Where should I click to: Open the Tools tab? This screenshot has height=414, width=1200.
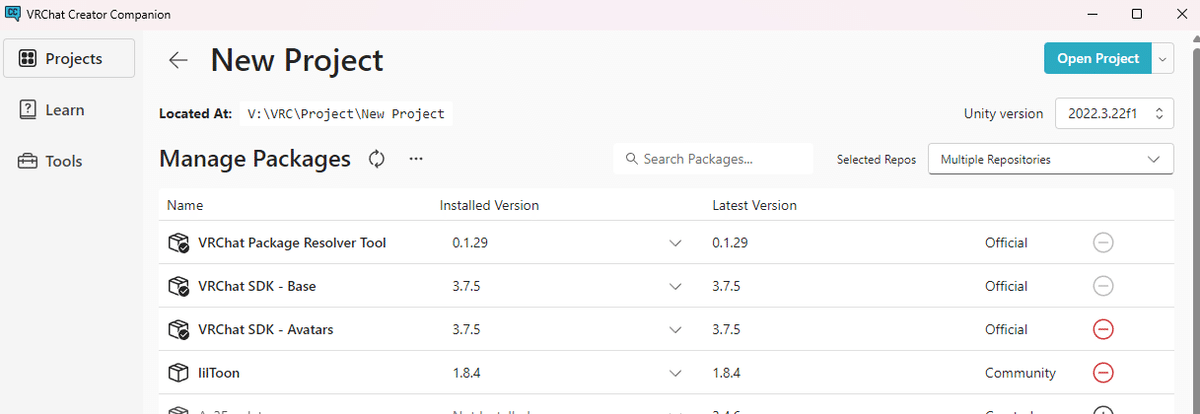(x=70, y=161)
